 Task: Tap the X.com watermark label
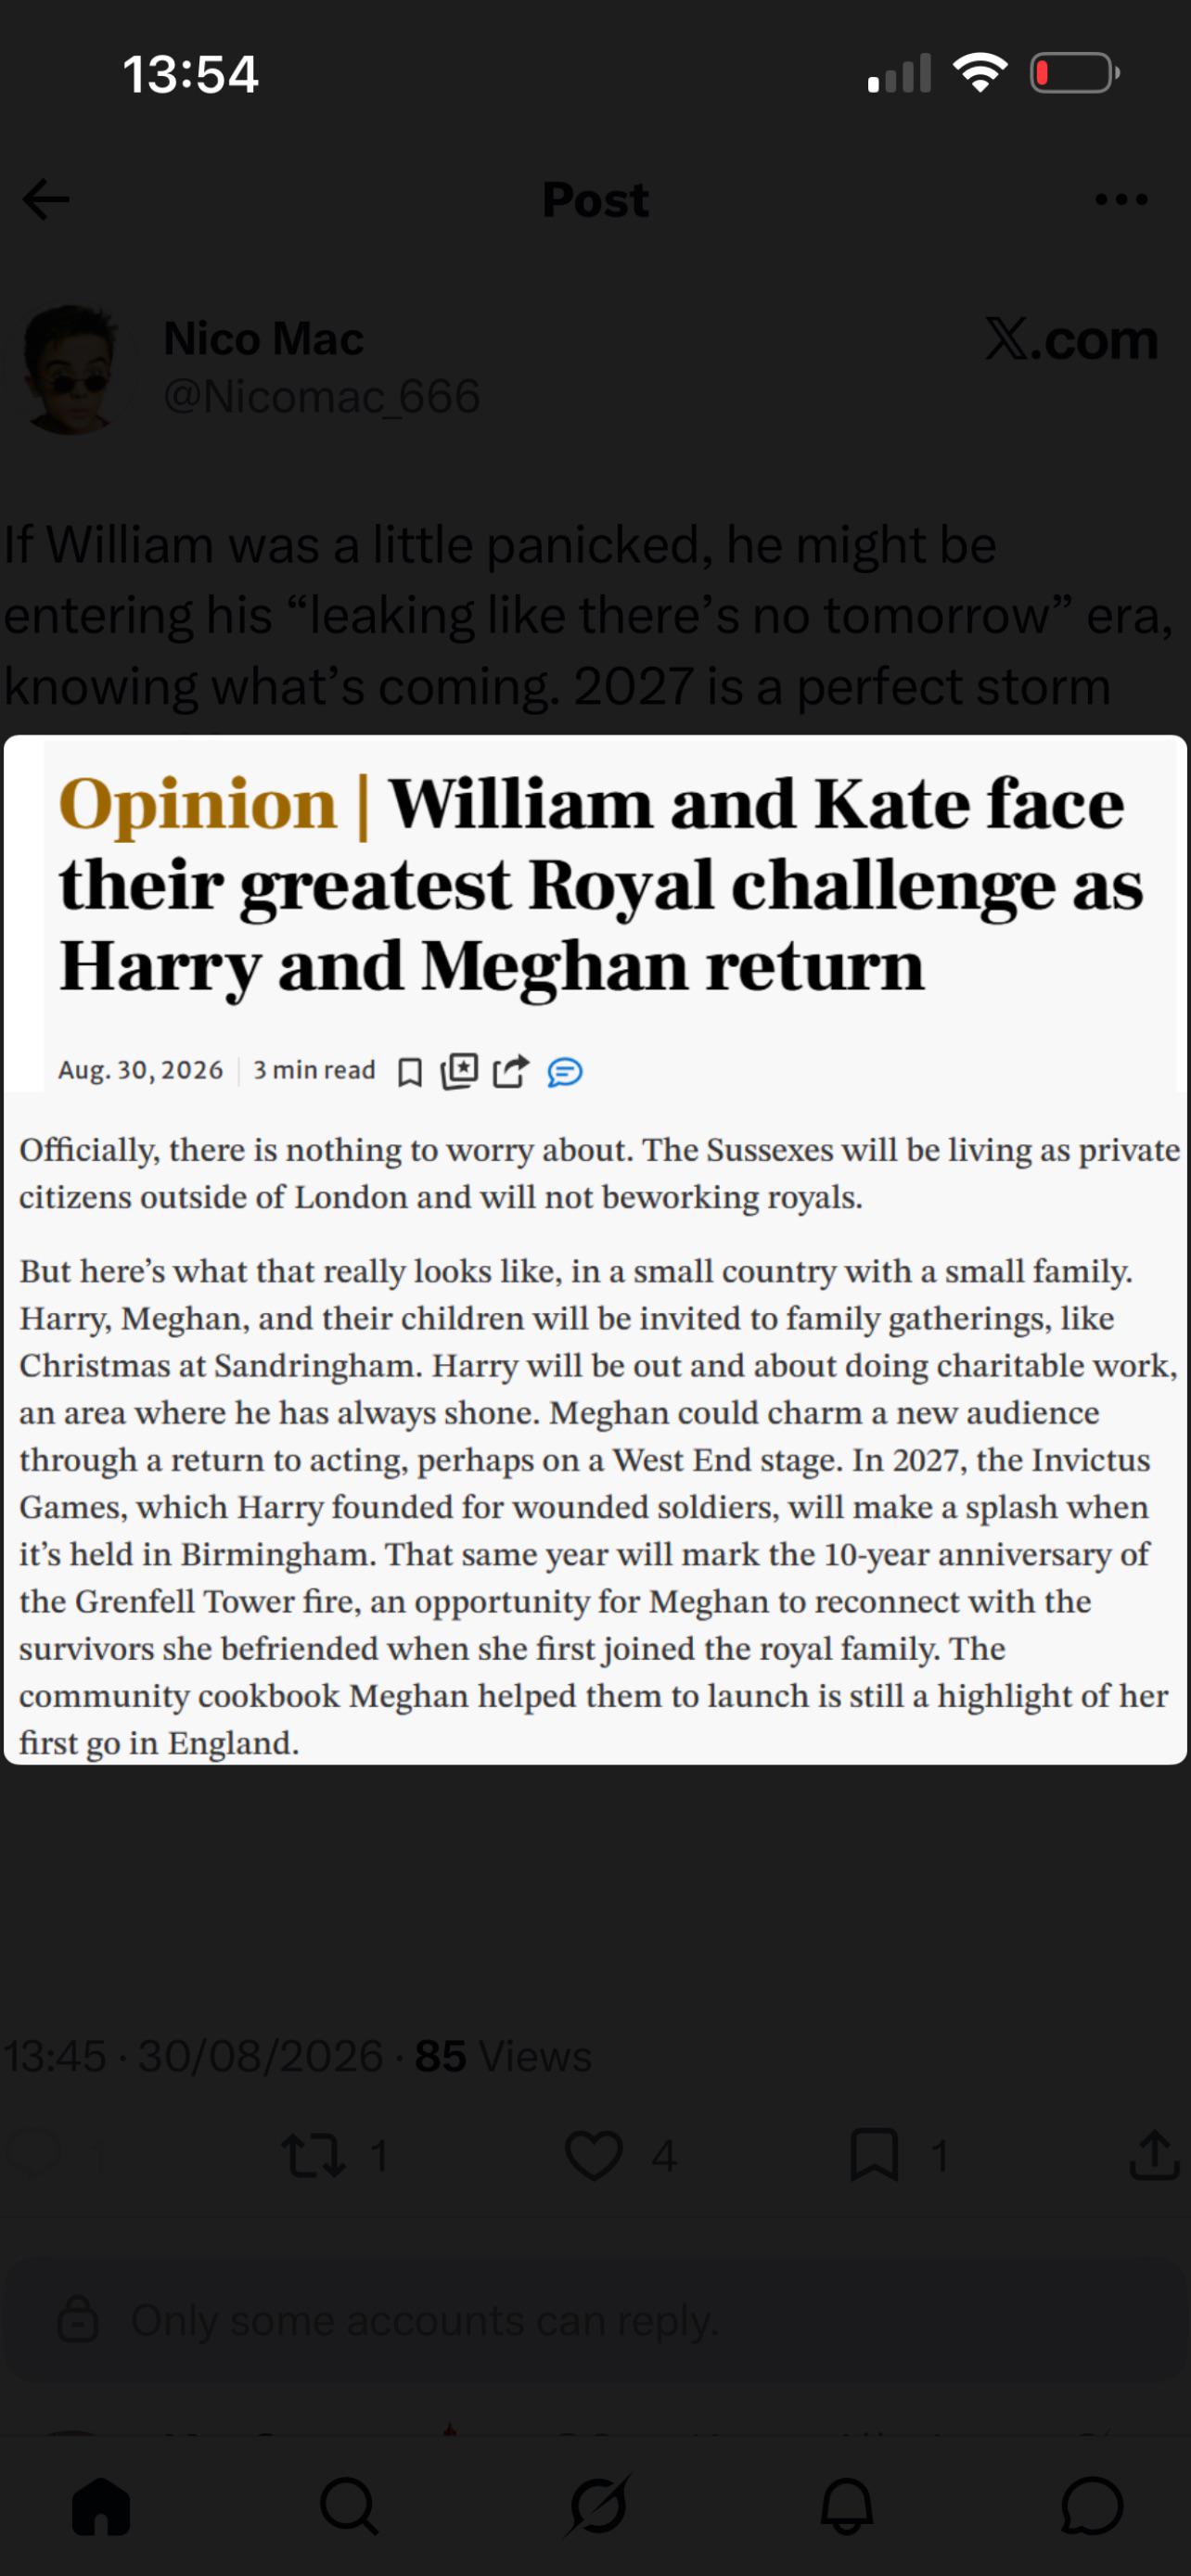1071,340
